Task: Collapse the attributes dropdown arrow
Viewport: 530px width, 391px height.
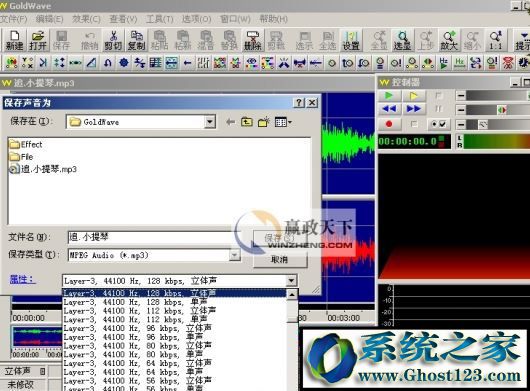Action: pyautogui.click(x=291, y=280)
